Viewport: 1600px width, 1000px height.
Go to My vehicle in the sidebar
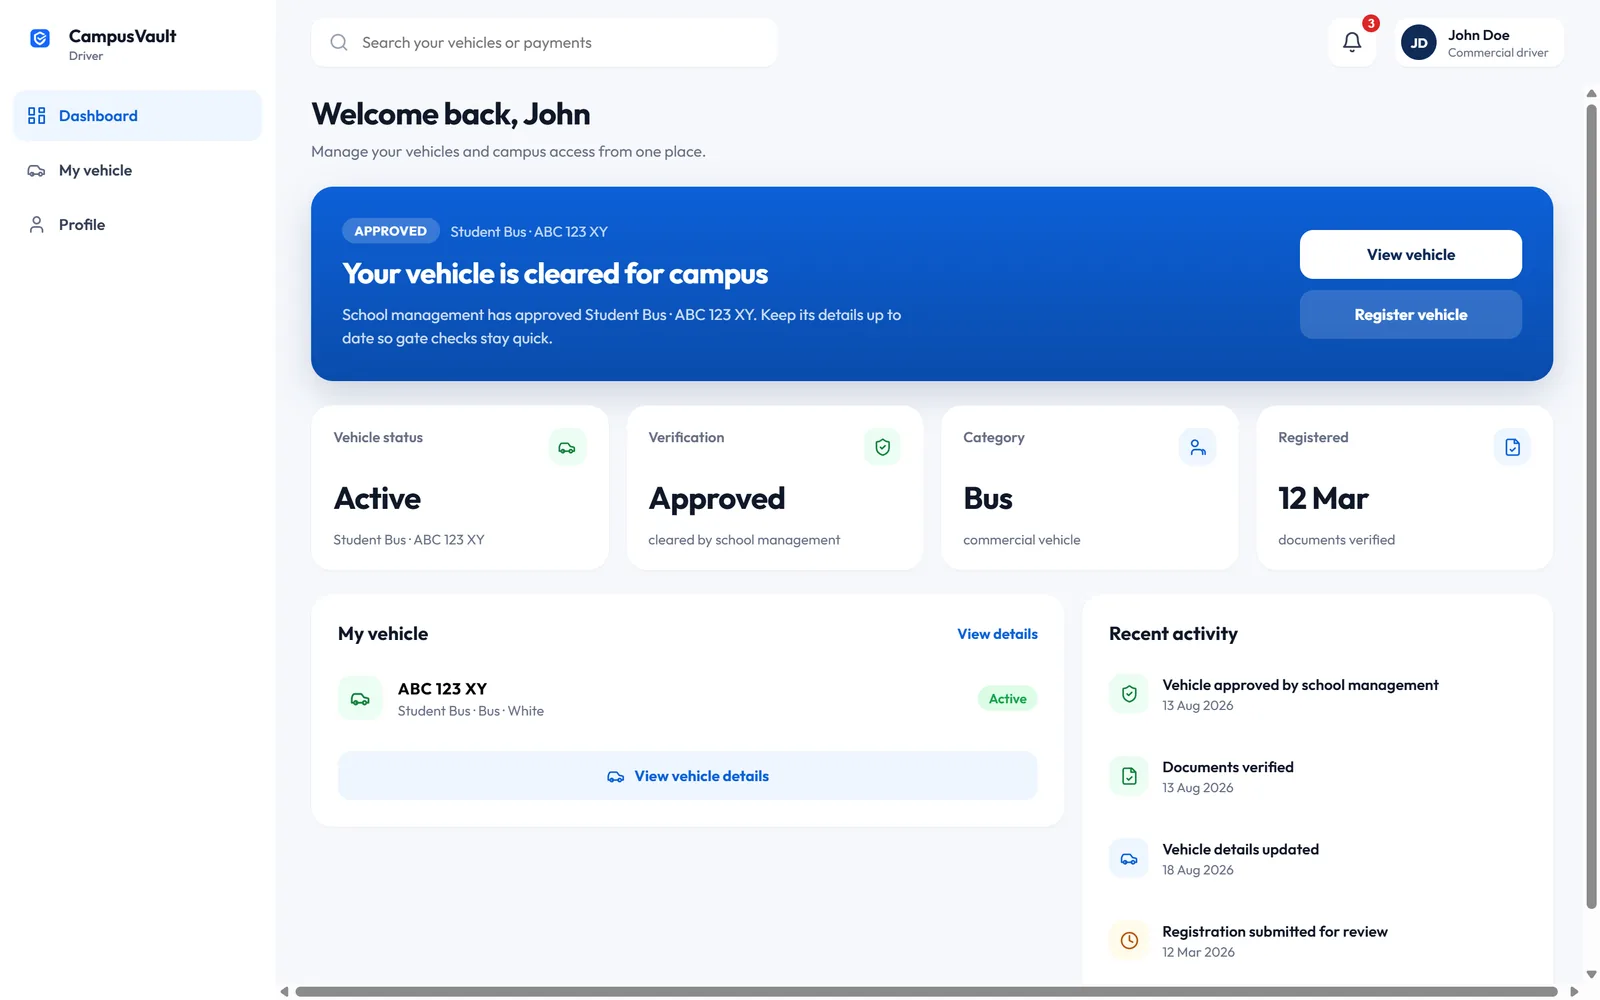[138, 171]
